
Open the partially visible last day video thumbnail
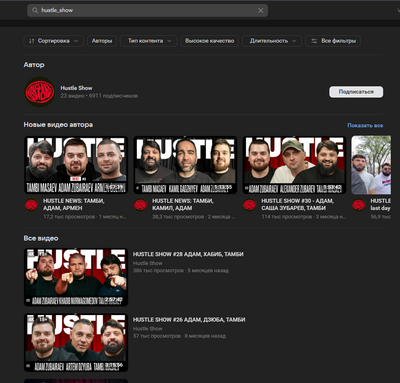(x=371, y=165)
